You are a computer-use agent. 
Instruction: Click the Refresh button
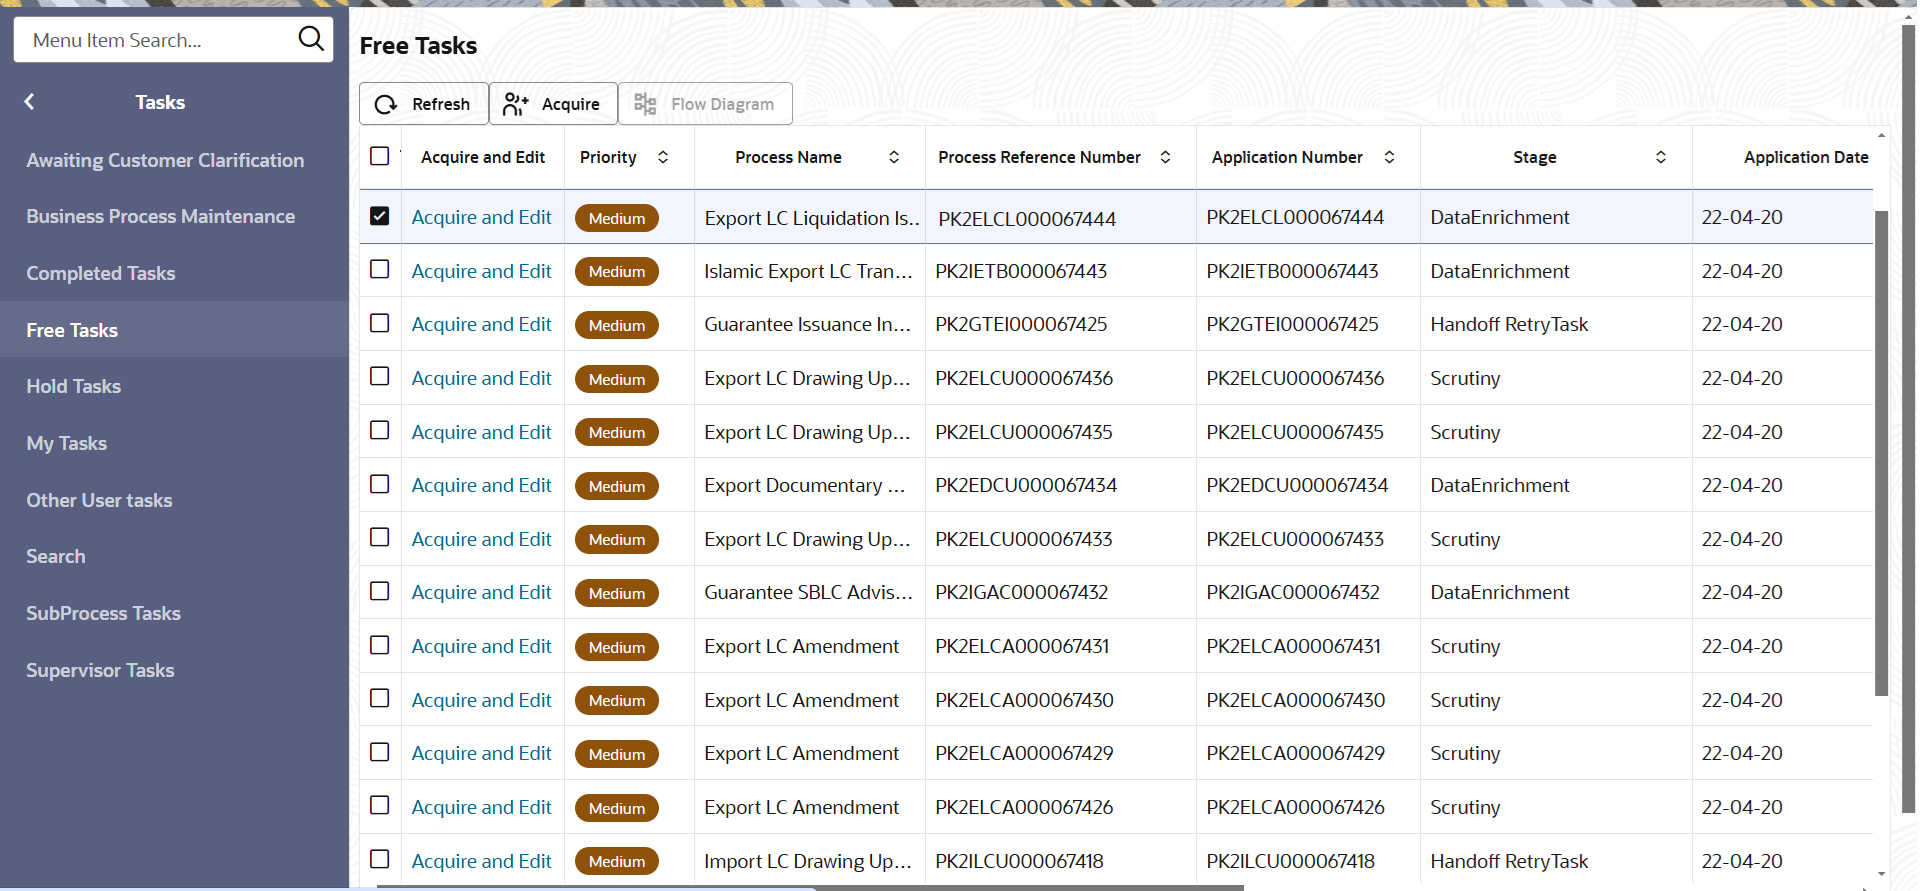(x=424, y=104)
